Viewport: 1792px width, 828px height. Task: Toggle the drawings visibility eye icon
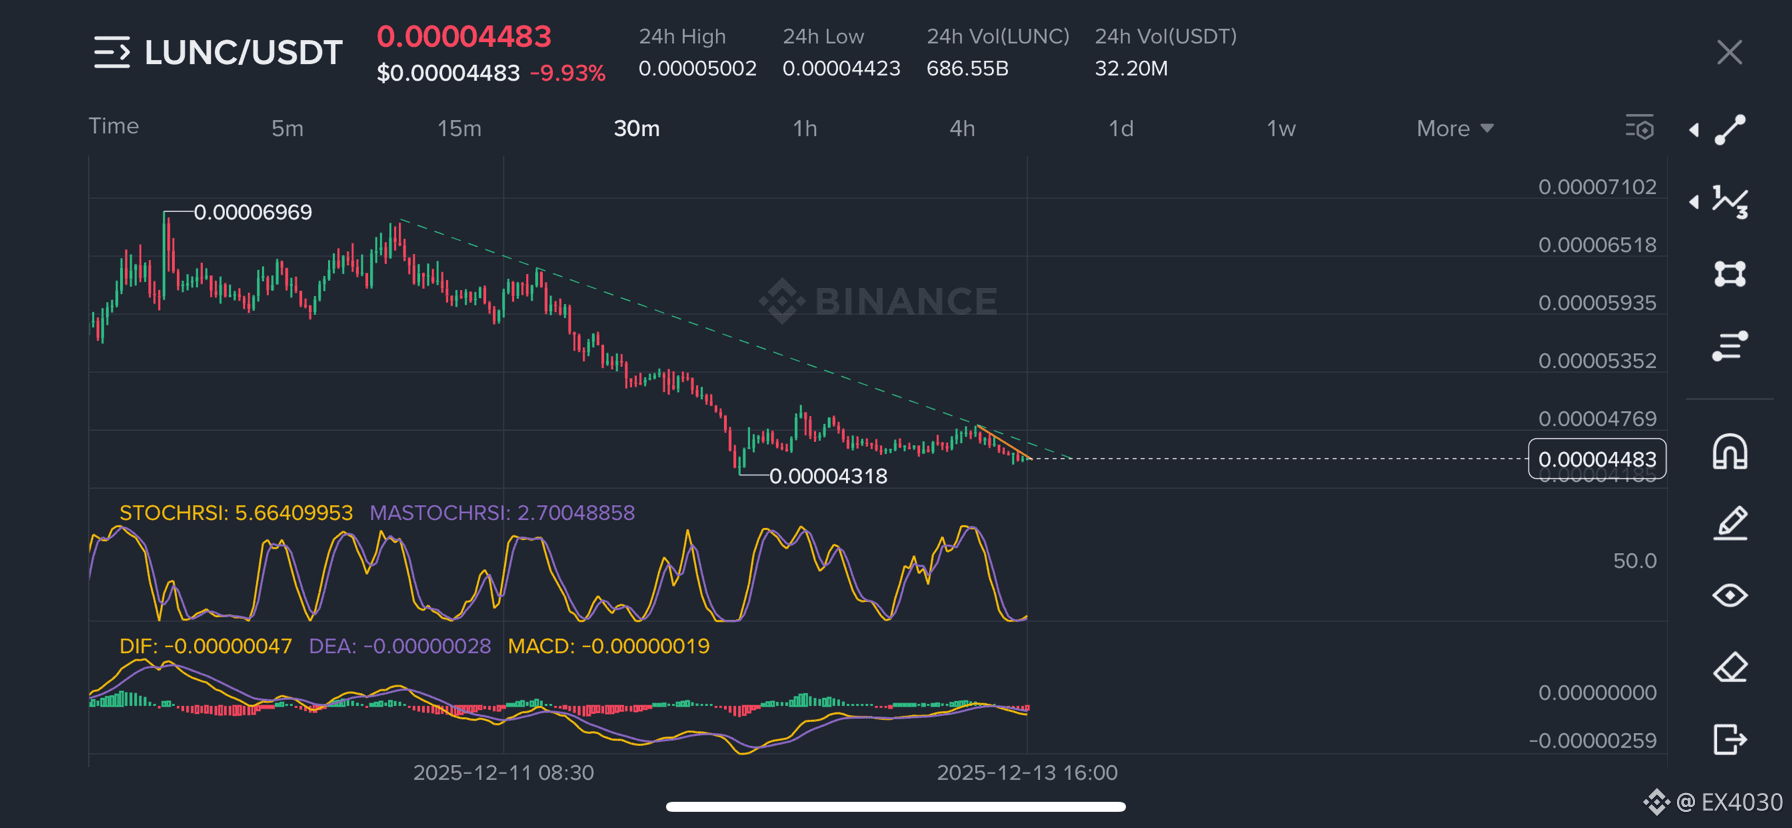(1731, 596)
